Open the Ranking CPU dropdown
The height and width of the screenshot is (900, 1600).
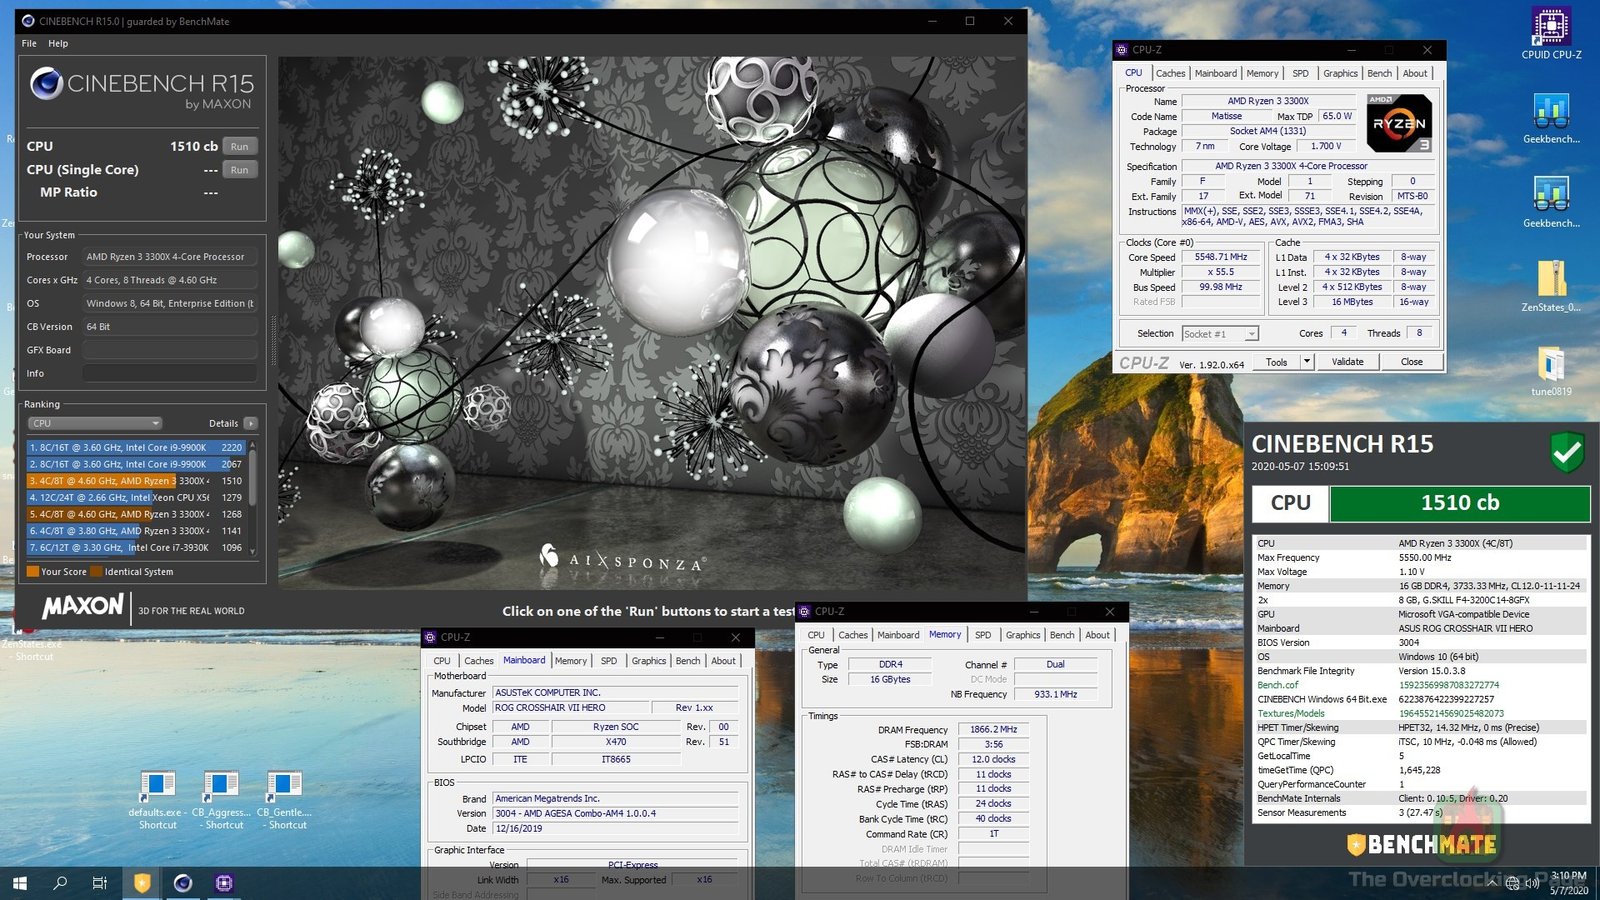(x=94, y=423)
